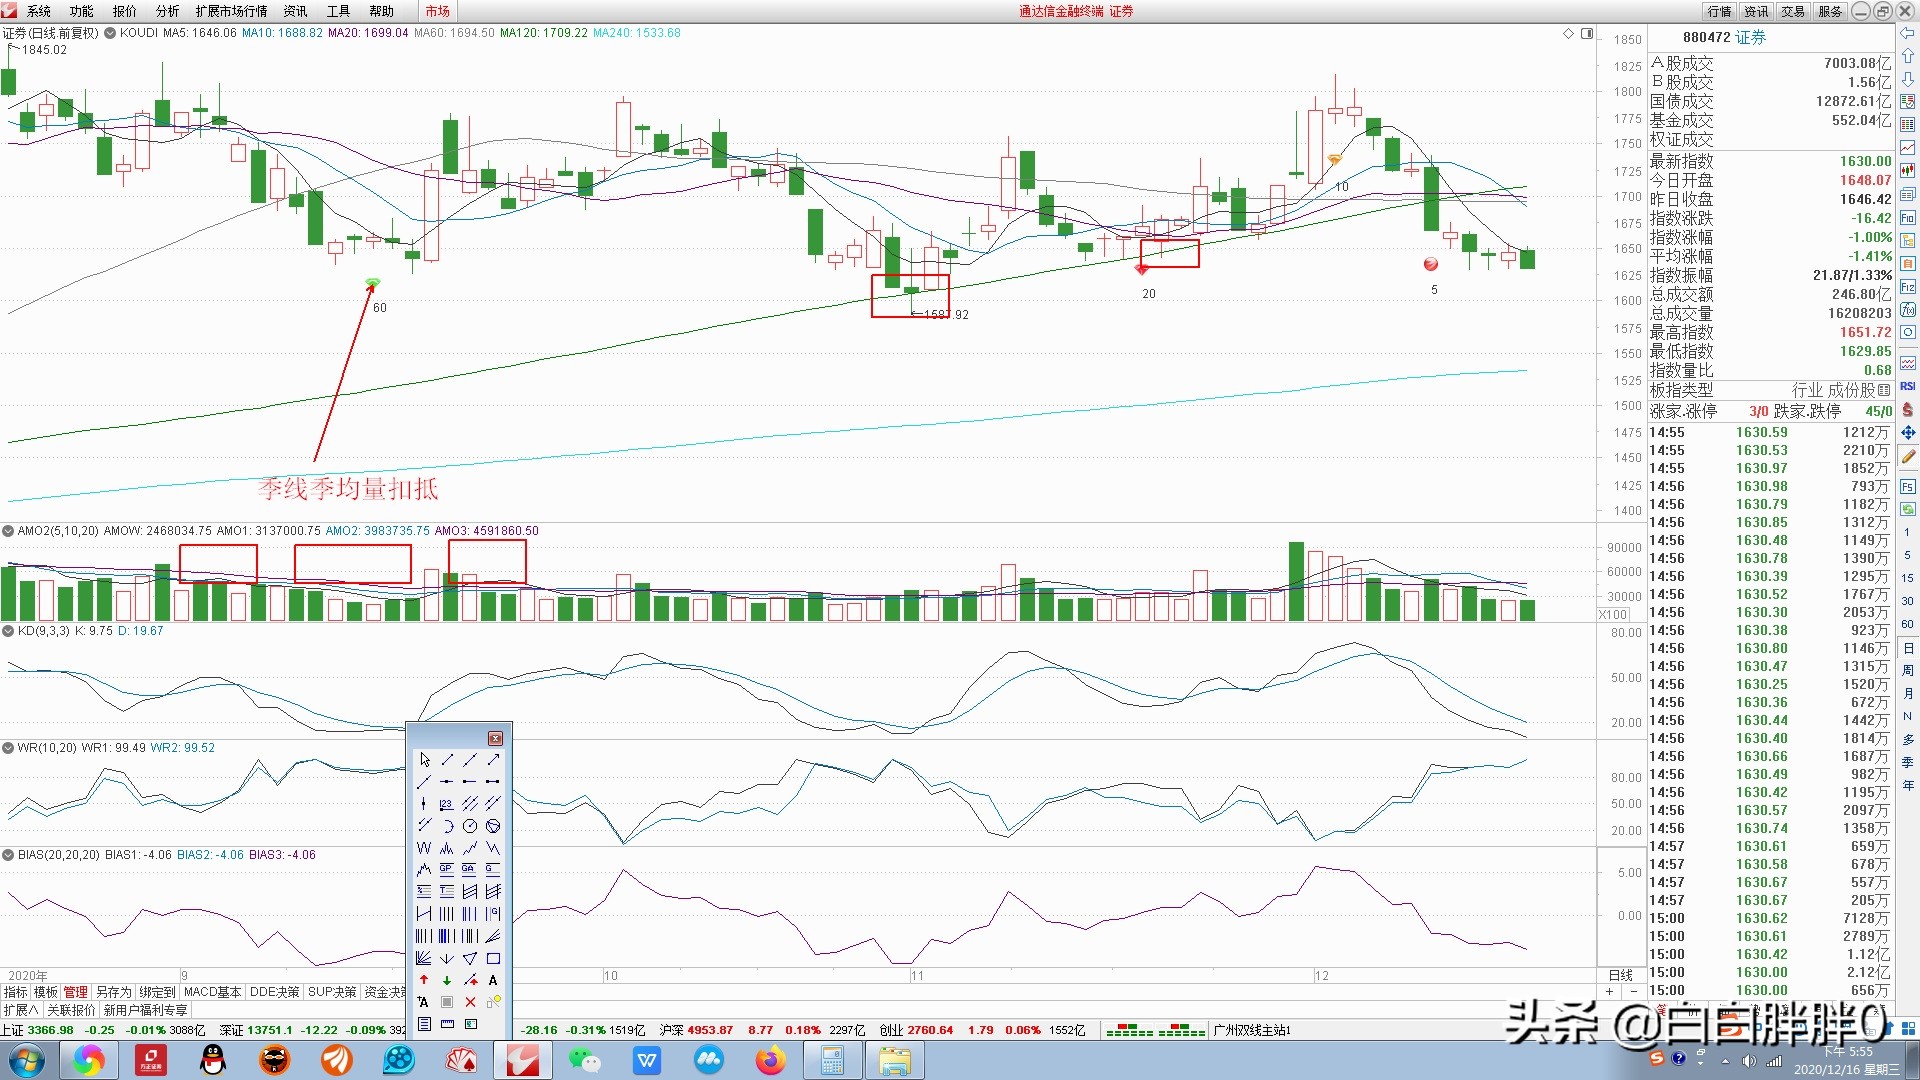The height and width of the screenshot is (1080, 1920).
Task: Click the 新用户福利专享 link
Action: (145, 1010)
